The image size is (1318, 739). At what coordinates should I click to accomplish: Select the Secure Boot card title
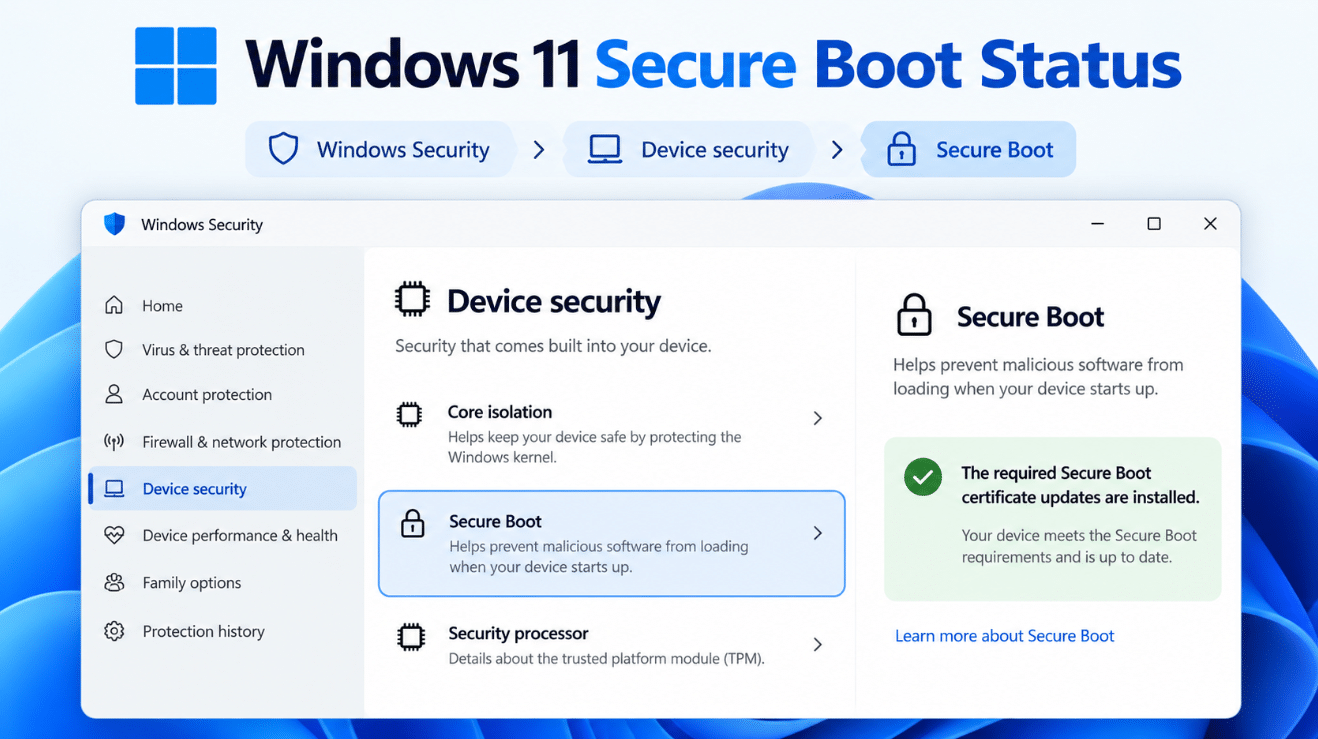point(495,521)
